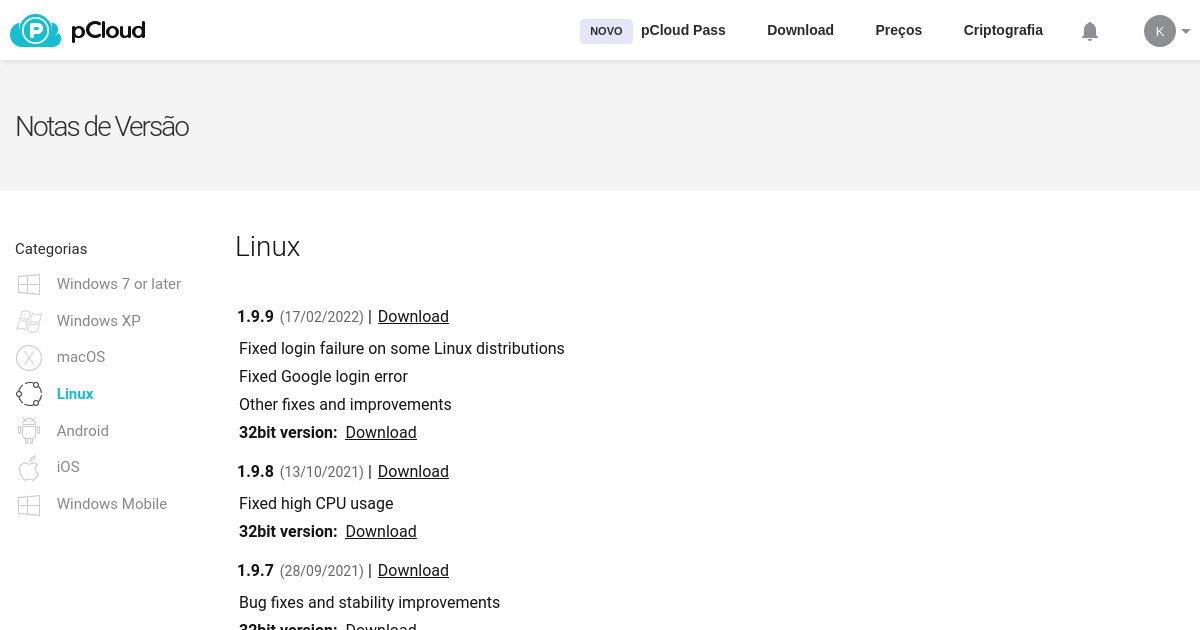Viewport: 1200px width, 630px height.
Task: Click the Windows Mobile icon
Action: (29, 504)
